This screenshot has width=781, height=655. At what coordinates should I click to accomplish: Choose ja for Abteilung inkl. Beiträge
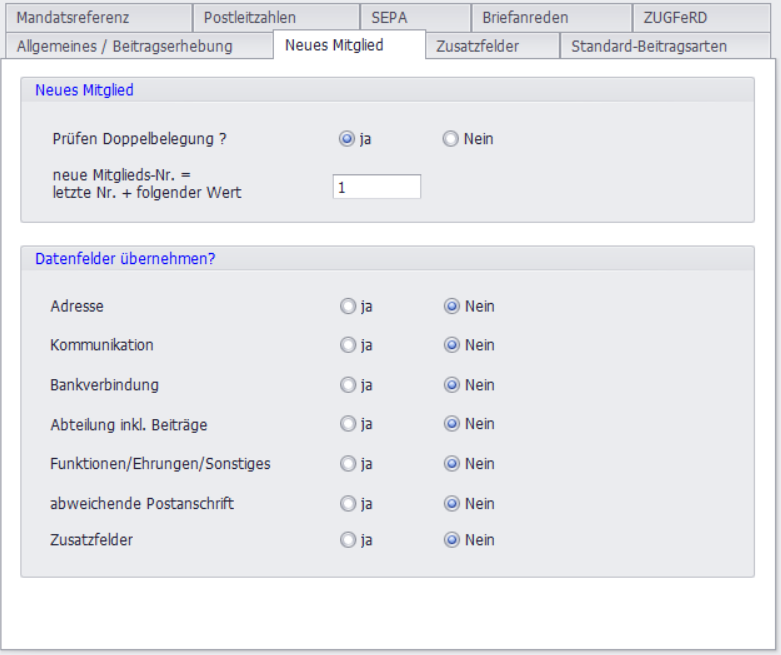click(347, 424)
